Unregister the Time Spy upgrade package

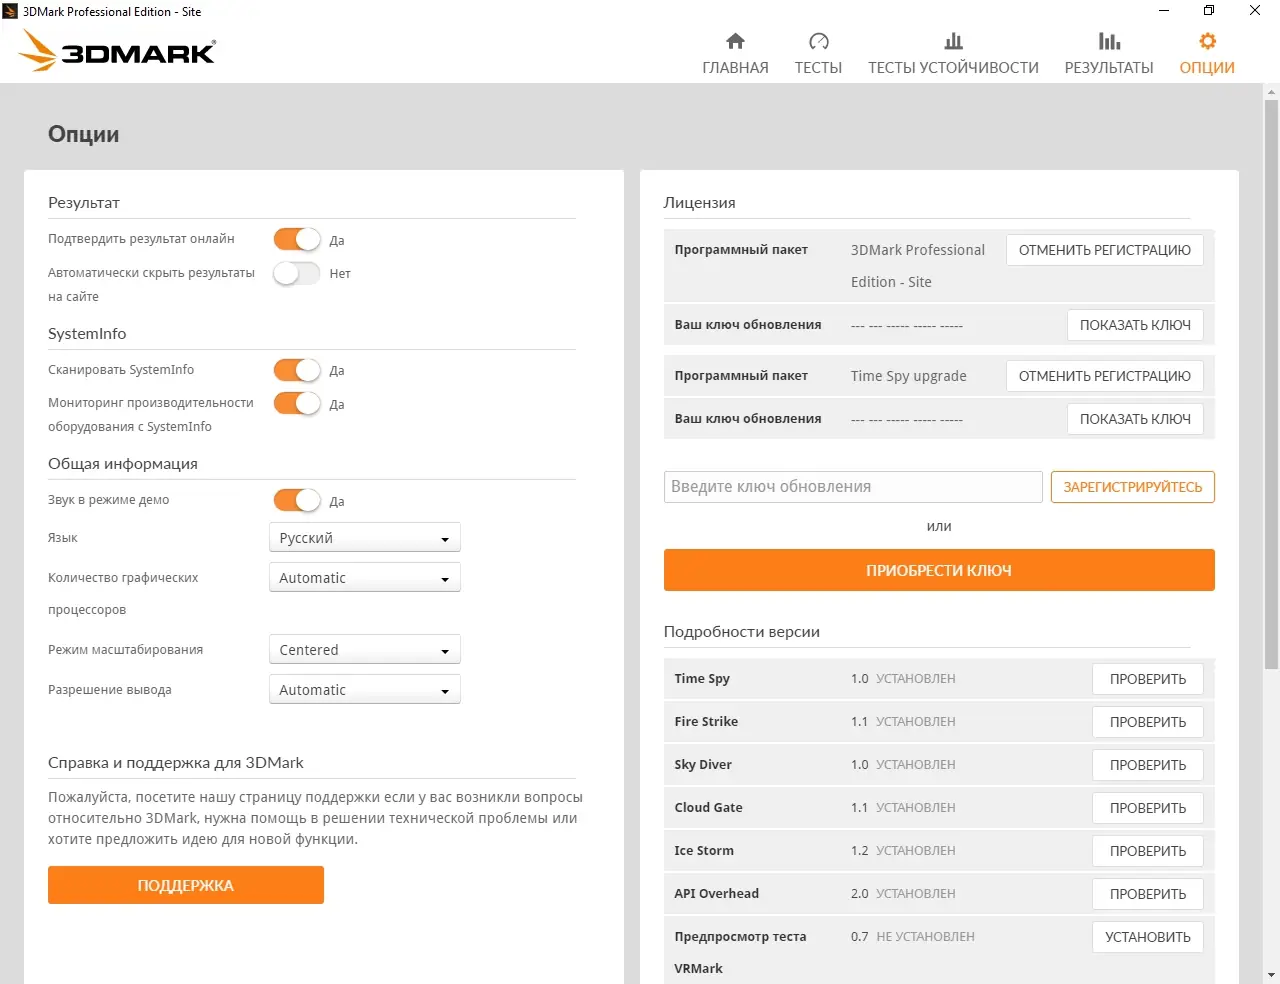1105,376
